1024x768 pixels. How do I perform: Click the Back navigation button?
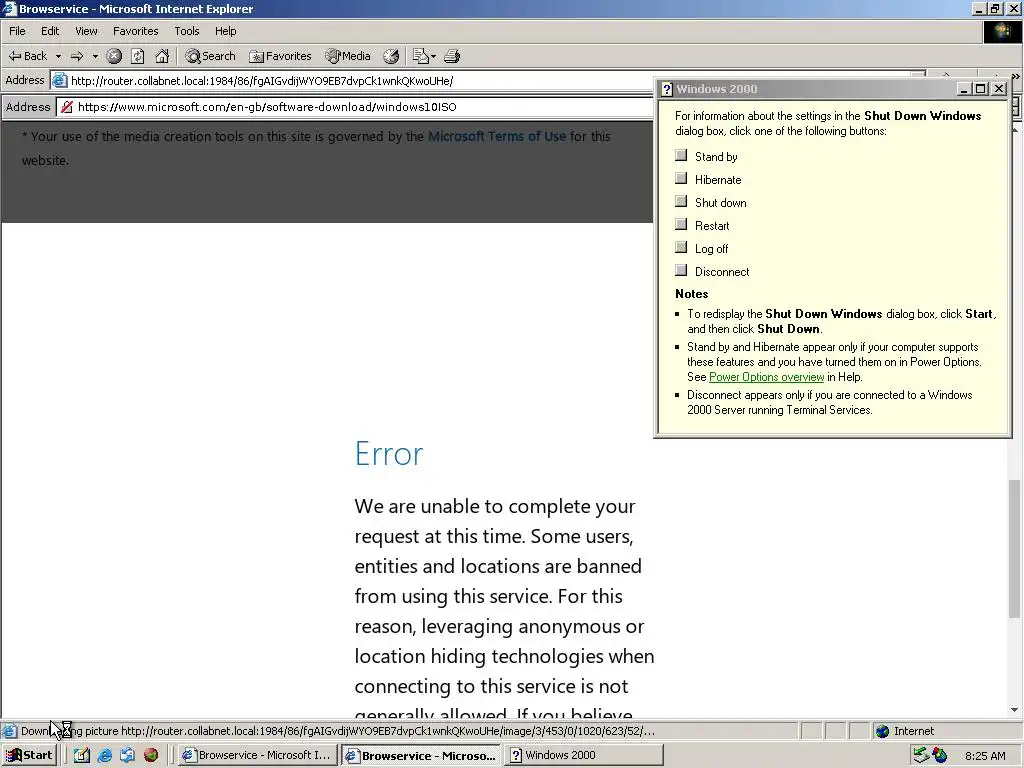[x=27, y=56]
